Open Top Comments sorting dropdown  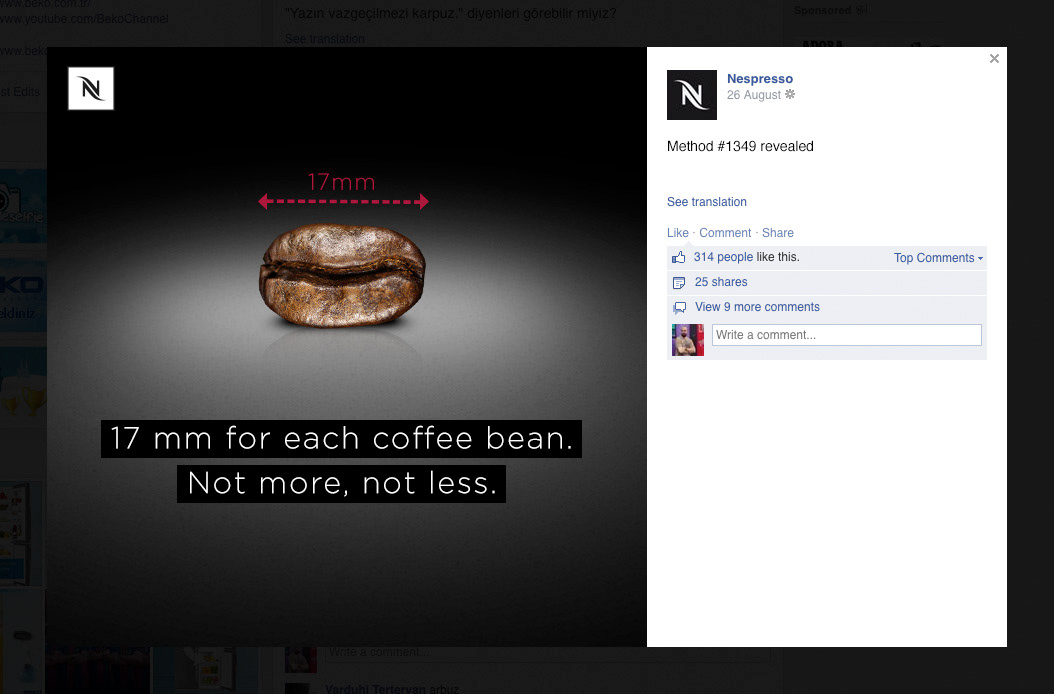[938, 258]
